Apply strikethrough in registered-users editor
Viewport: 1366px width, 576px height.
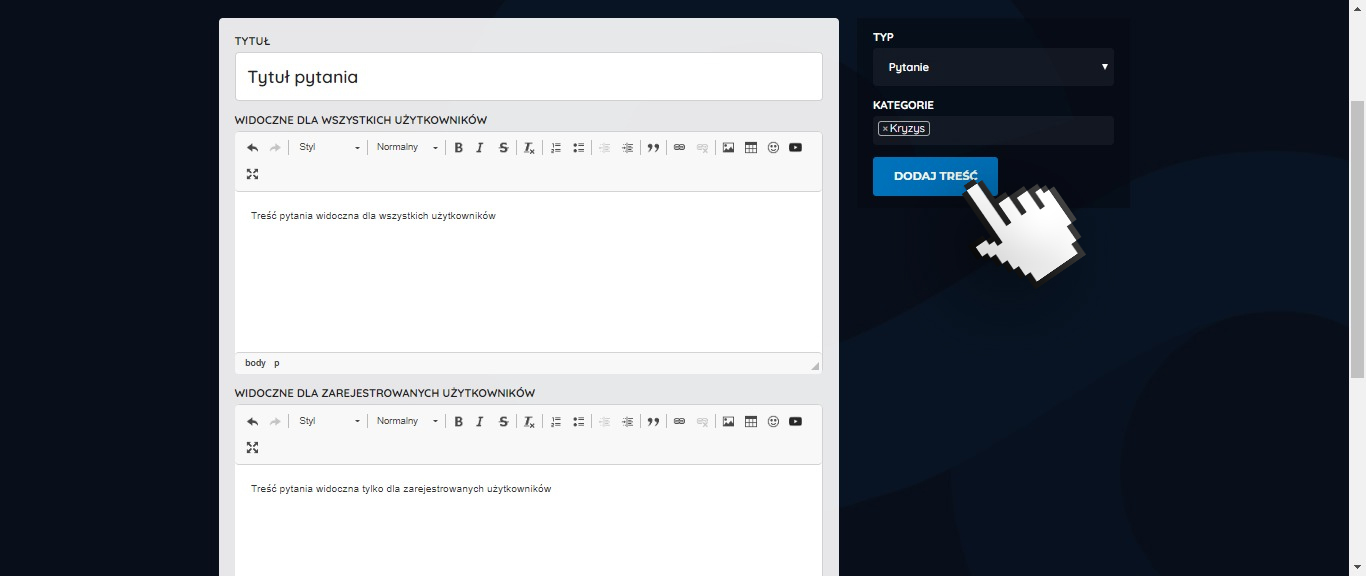coord(503,421)
